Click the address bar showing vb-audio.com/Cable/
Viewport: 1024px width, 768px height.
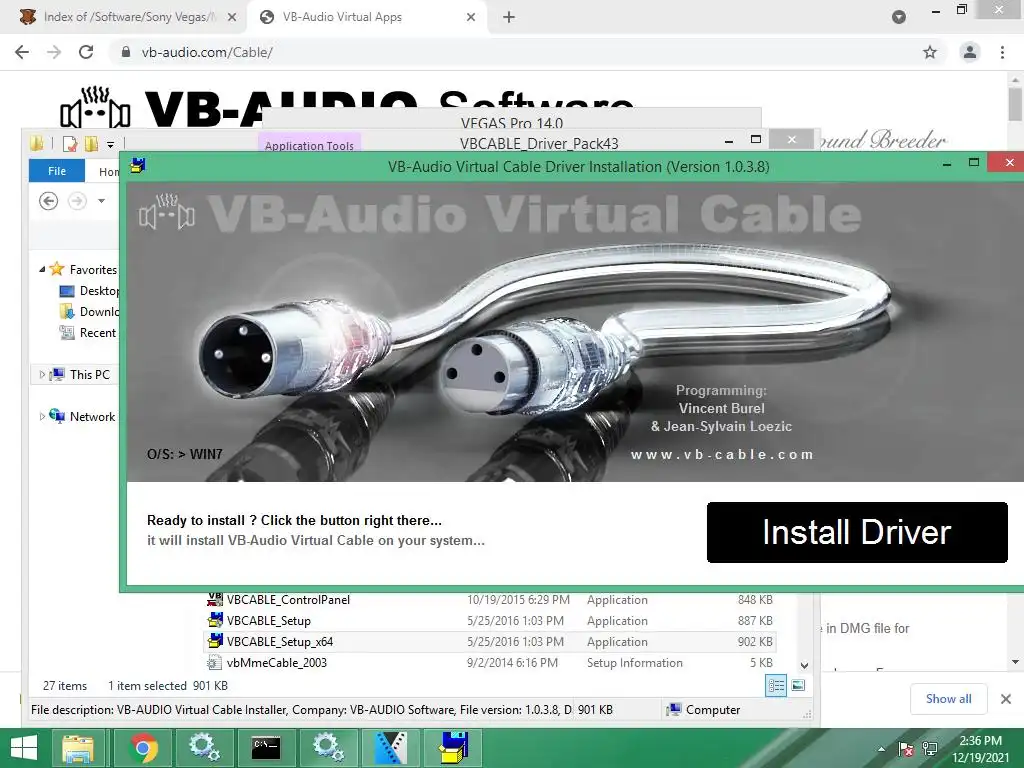(x=516, y=52)
